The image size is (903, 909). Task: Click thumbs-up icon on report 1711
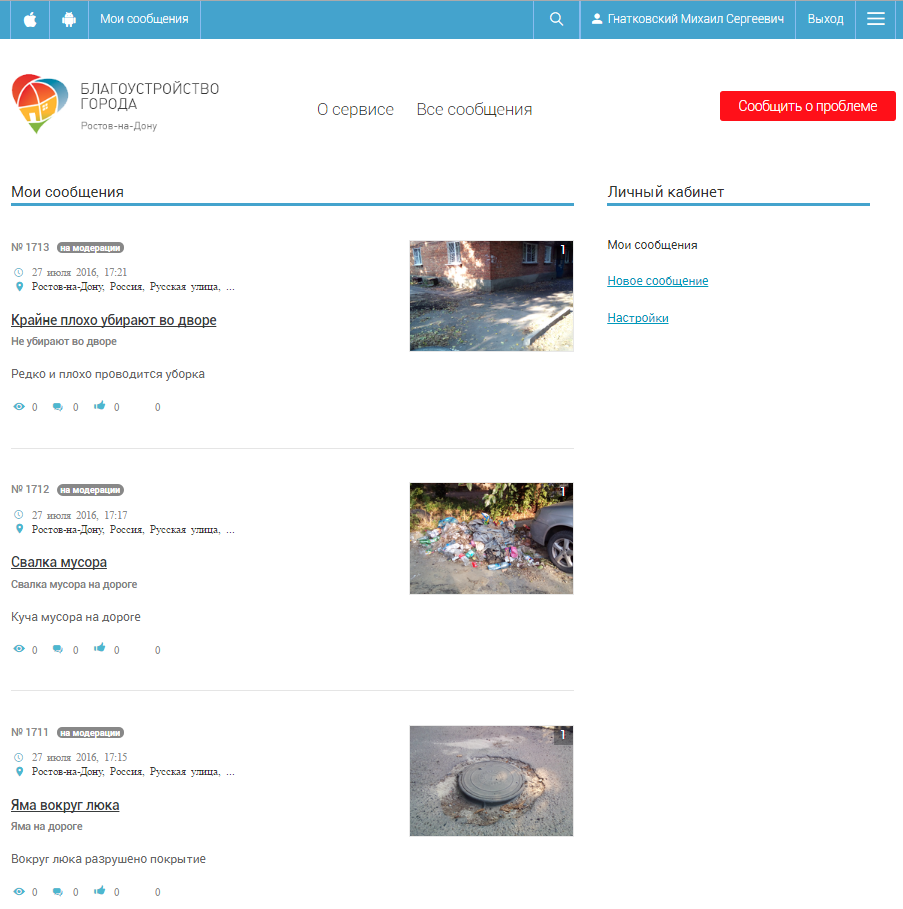coord(100,890)
